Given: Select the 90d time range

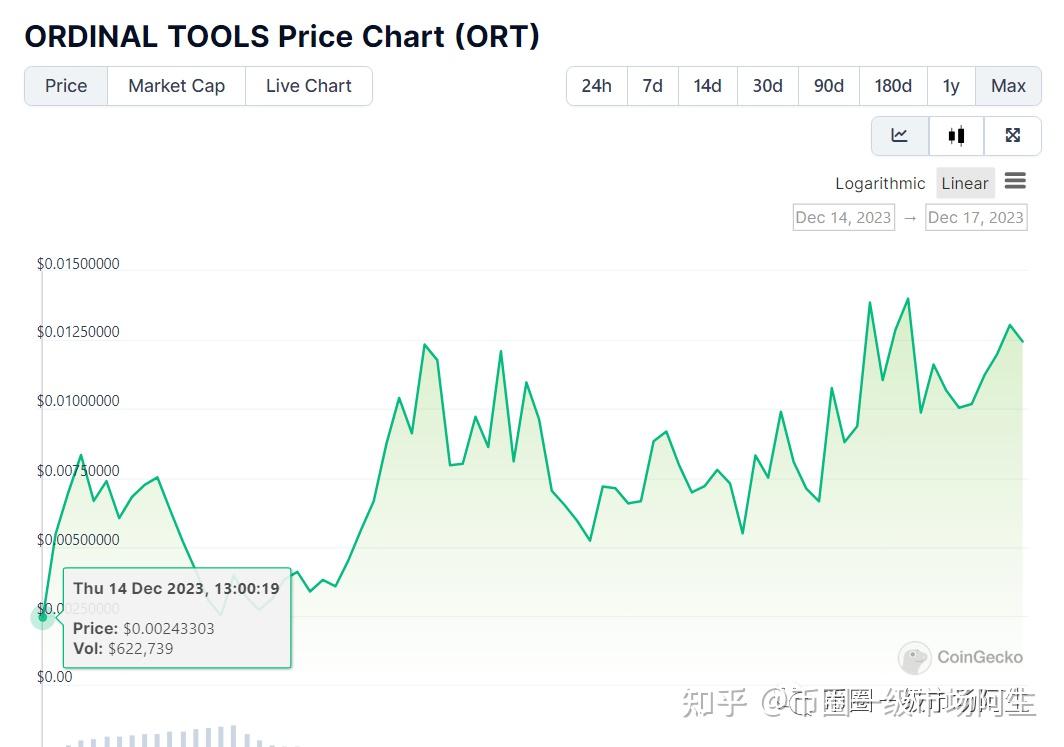Looking at the screenshot, I should 829,86.
